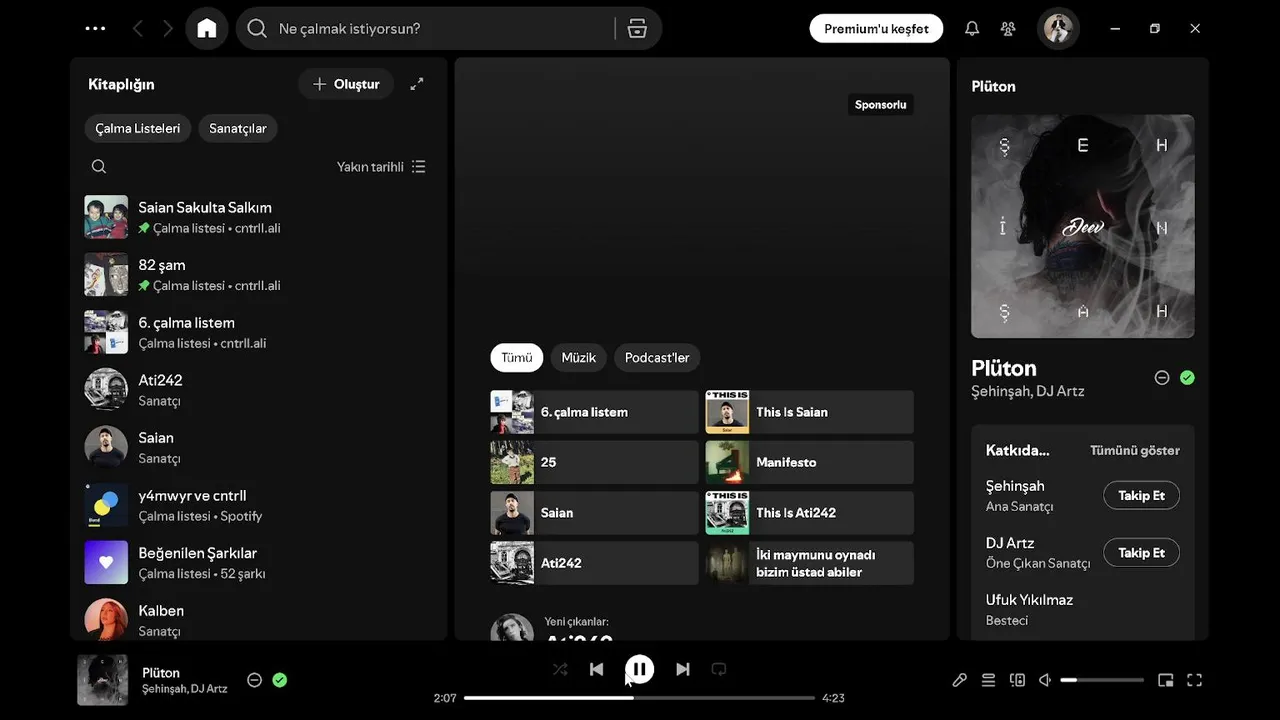The height and width of the screenshot is (720, 1280).
Task: Select the Podcast'ler filter chip
Action: point(657,357)
